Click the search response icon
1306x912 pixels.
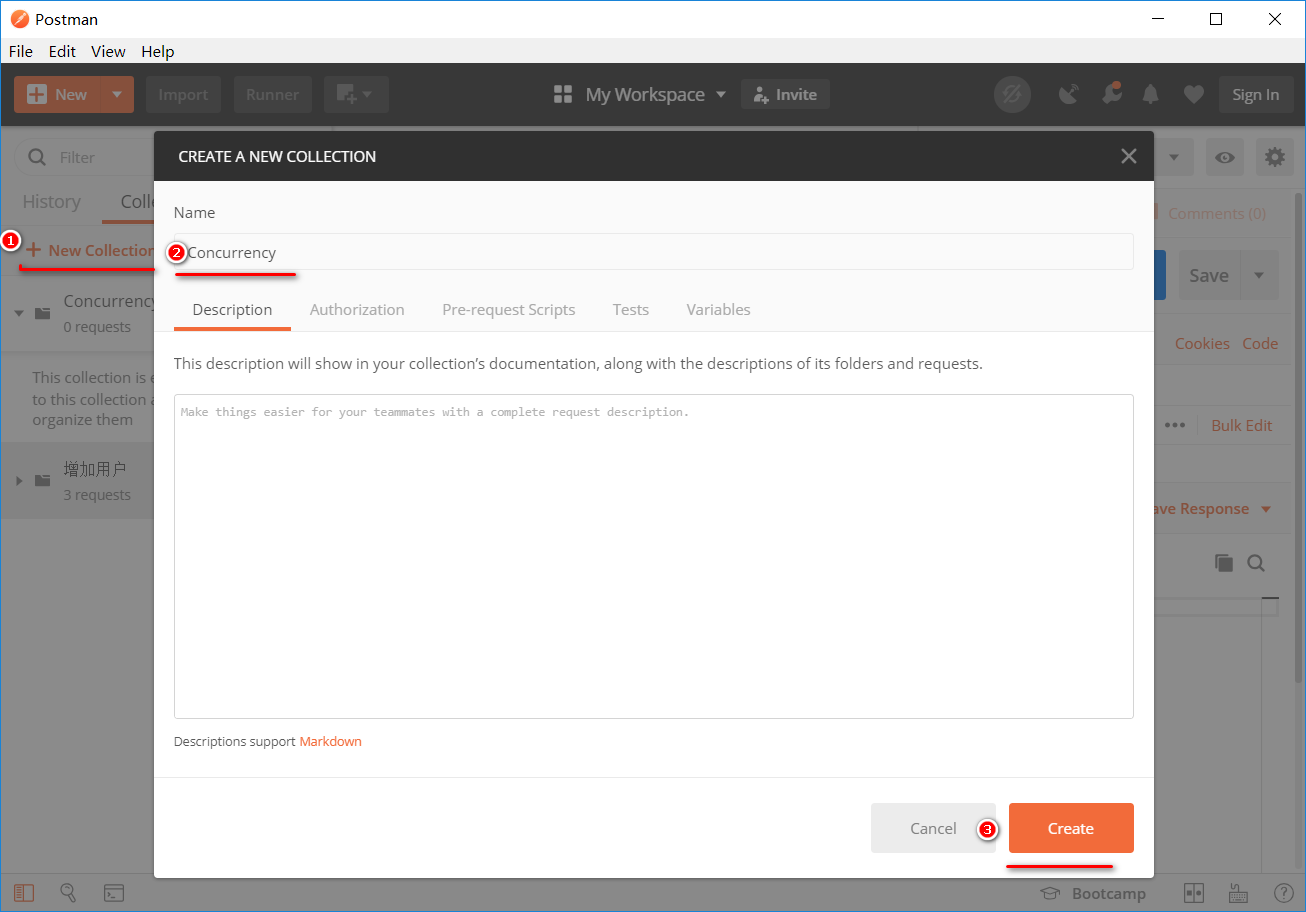pyautogui.click(x=1256, y=563)
